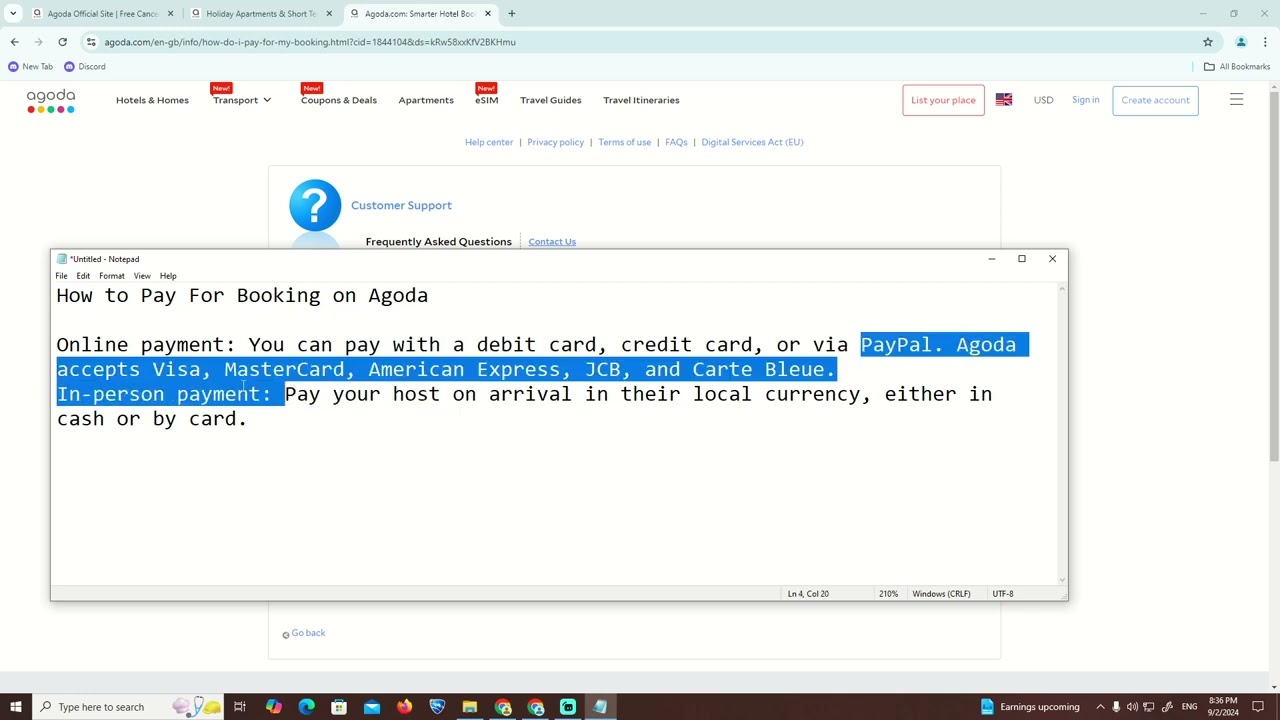Click the List your place button
The width and height of the screenshot is (1280, 720).
click(943, 100)
